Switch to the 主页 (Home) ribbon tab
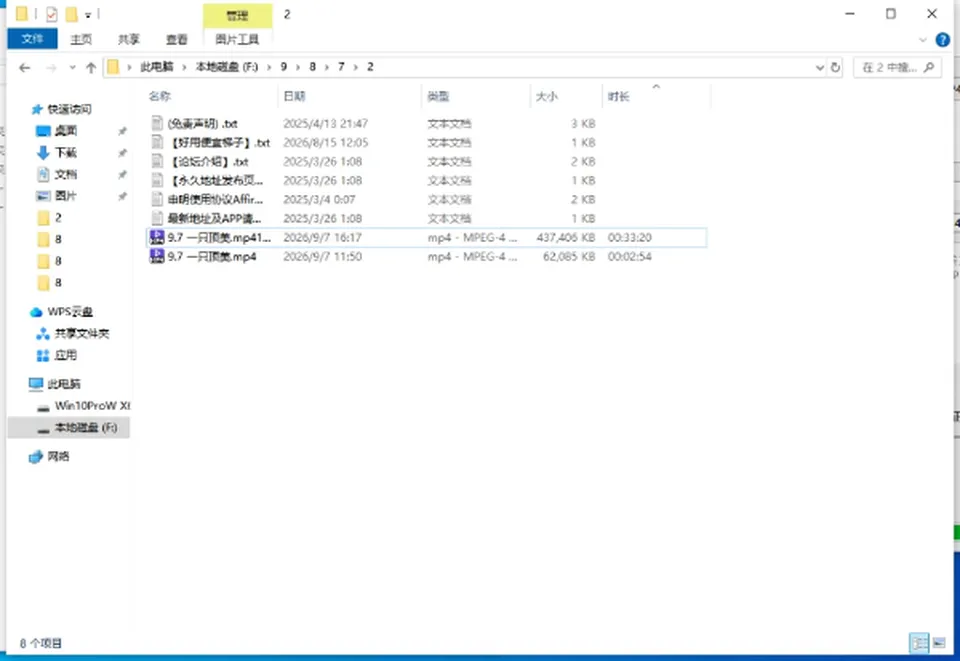Screen dimensions: 960x661 [81, 40]
